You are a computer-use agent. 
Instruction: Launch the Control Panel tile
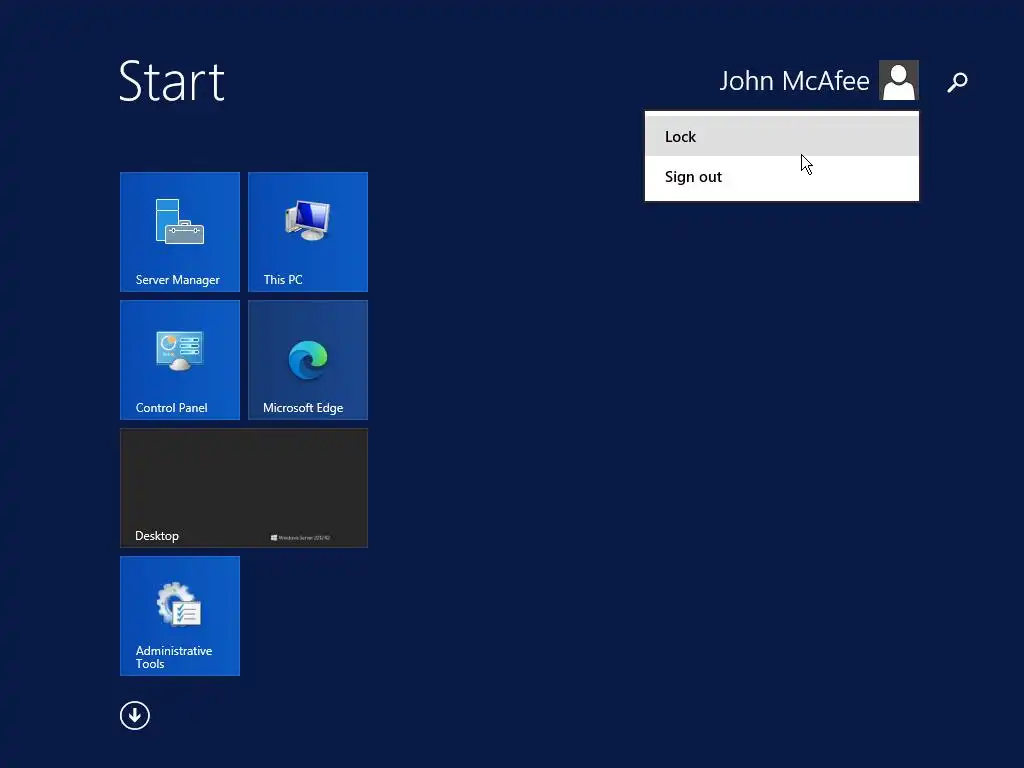click(180, 360)
